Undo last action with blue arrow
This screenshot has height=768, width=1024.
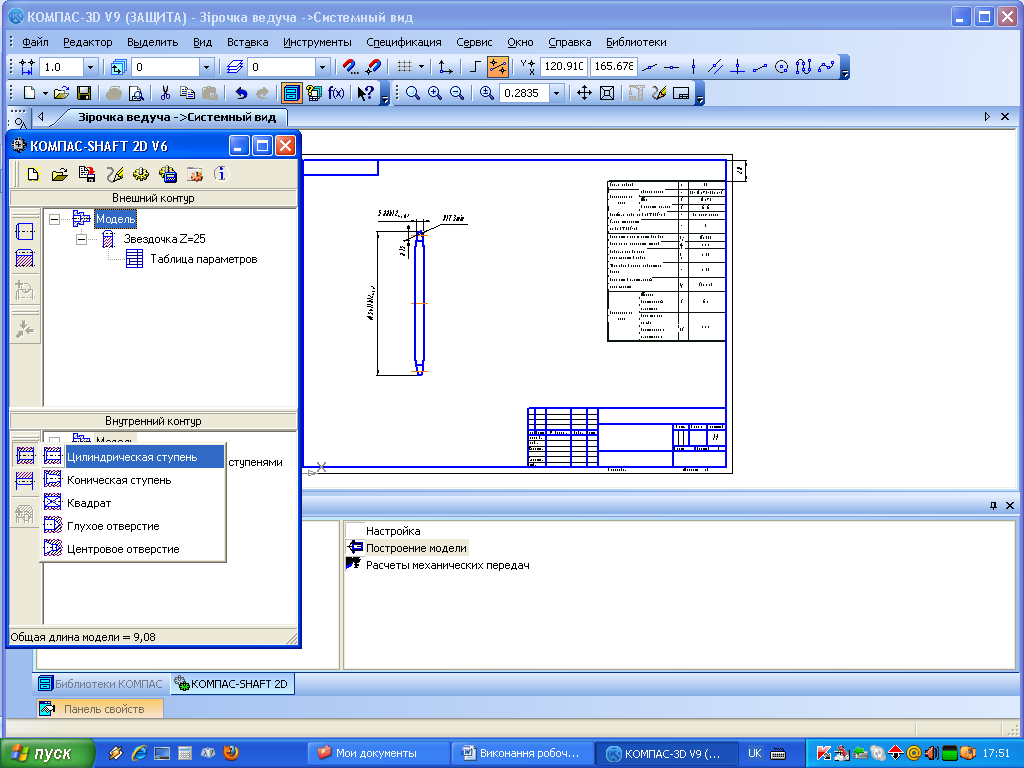(241, 93)
